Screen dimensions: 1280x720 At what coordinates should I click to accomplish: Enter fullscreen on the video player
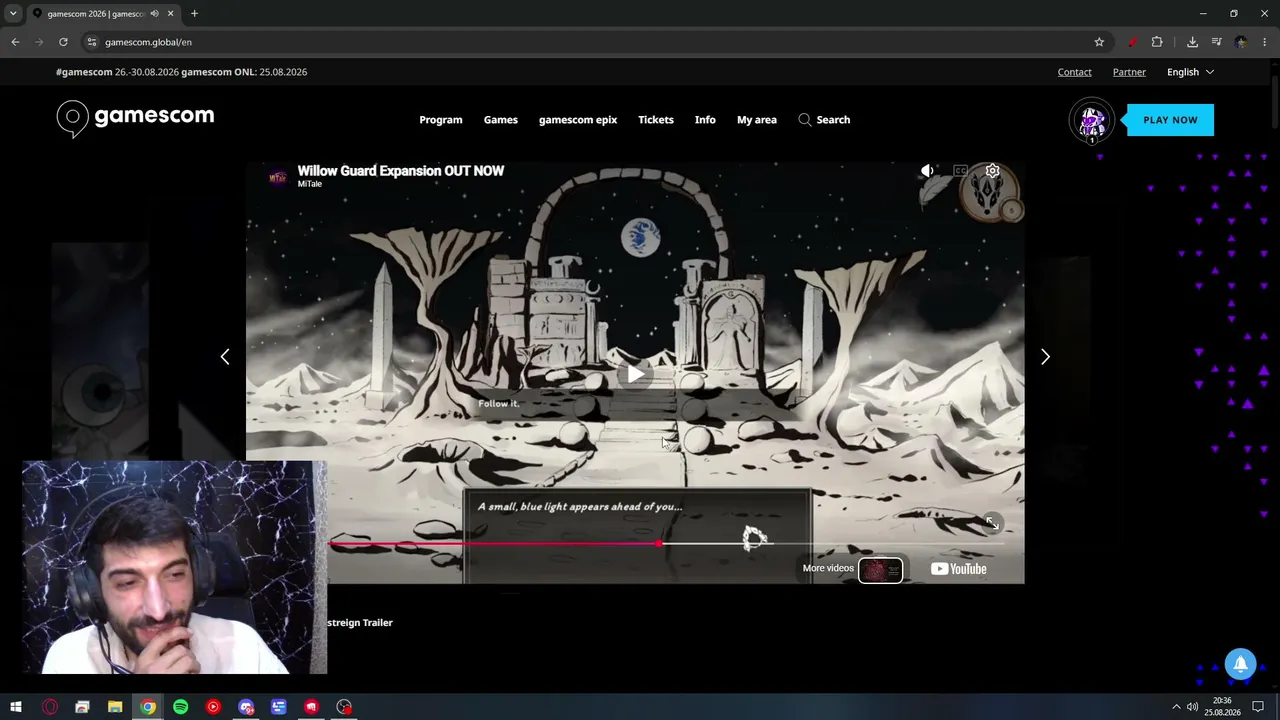[992, 523]
